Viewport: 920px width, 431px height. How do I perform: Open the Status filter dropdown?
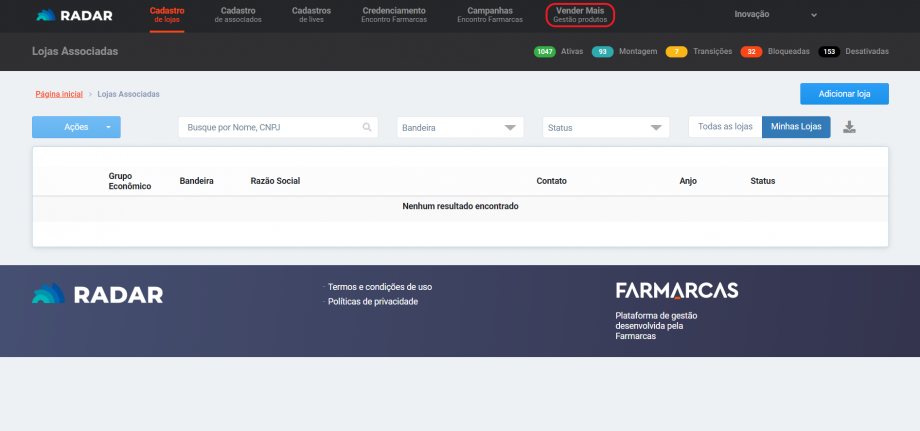(x=606, y=128)
